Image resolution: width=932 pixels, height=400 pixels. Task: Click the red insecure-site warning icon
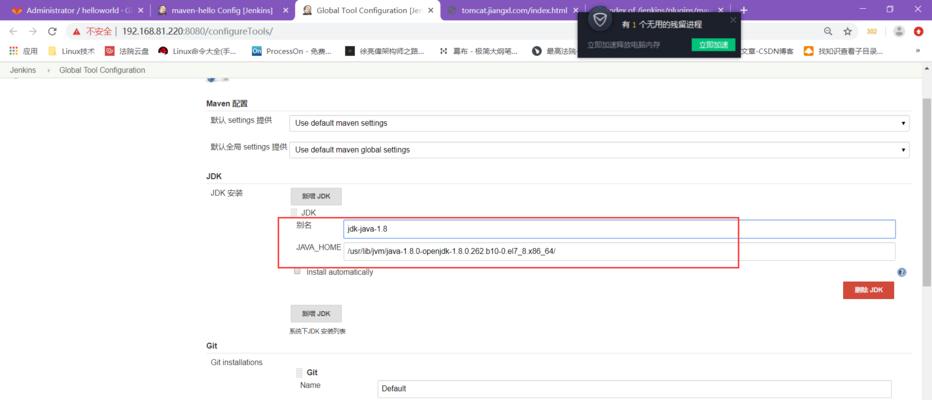(77, 32)
